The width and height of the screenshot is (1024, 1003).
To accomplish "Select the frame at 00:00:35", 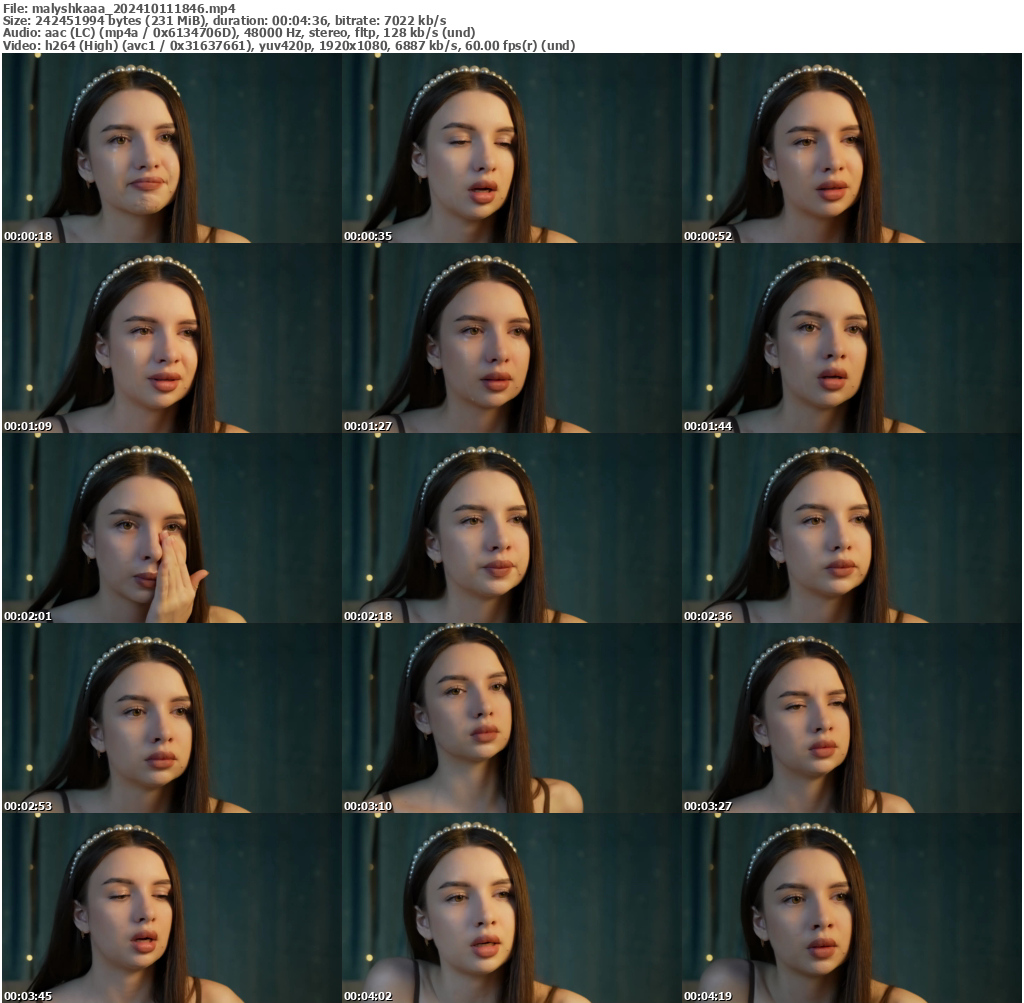I will pyautogui.click(x=512, y=149).
